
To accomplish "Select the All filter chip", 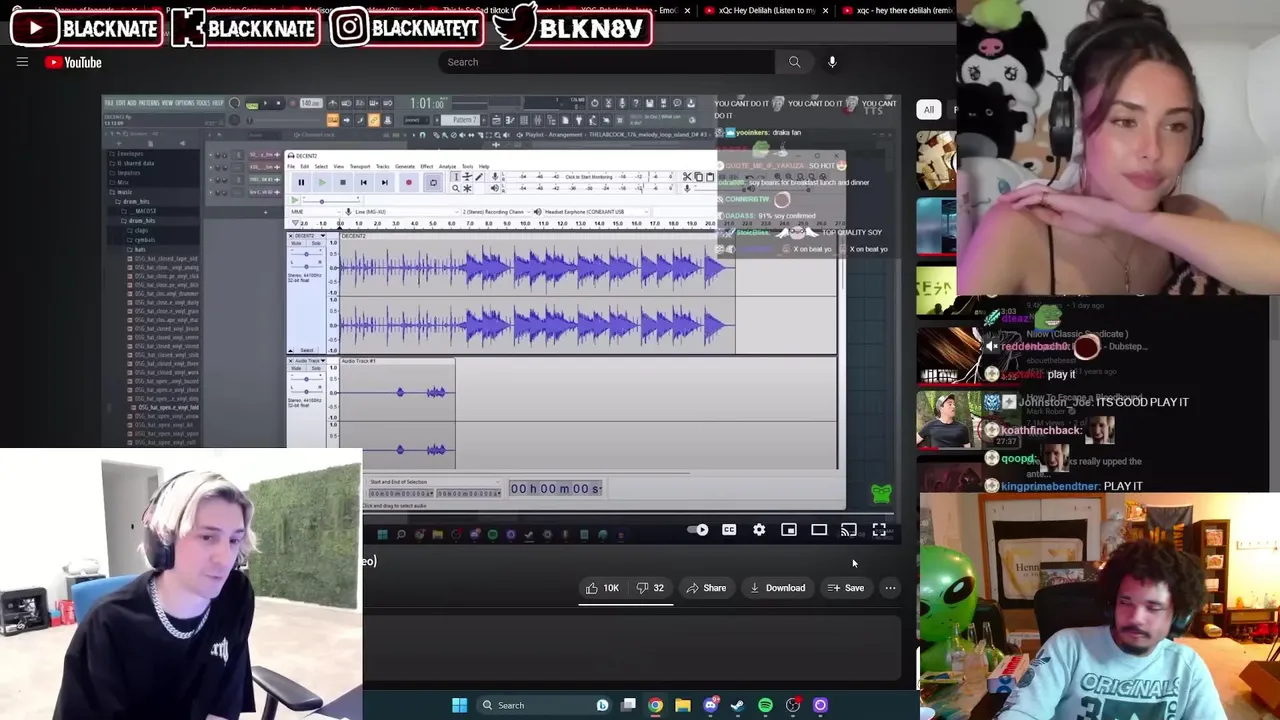I will tap(929, 110).
